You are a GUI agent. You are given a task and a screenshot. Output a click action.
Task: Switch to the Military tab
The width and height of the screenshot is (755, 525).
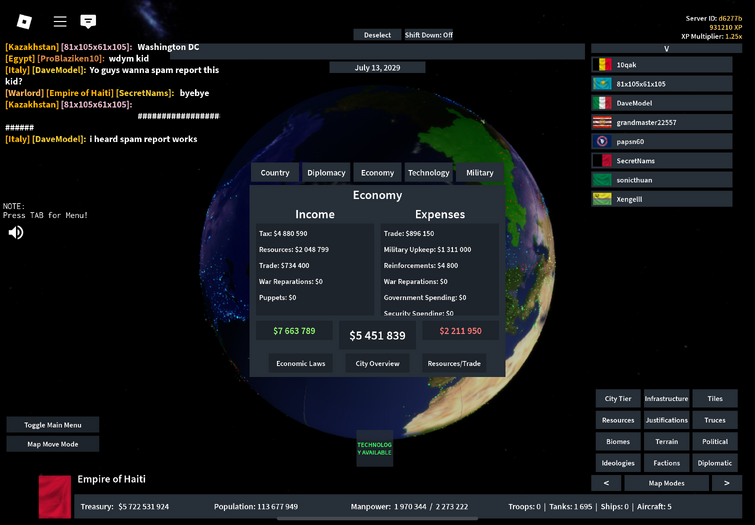click(480, 172)
